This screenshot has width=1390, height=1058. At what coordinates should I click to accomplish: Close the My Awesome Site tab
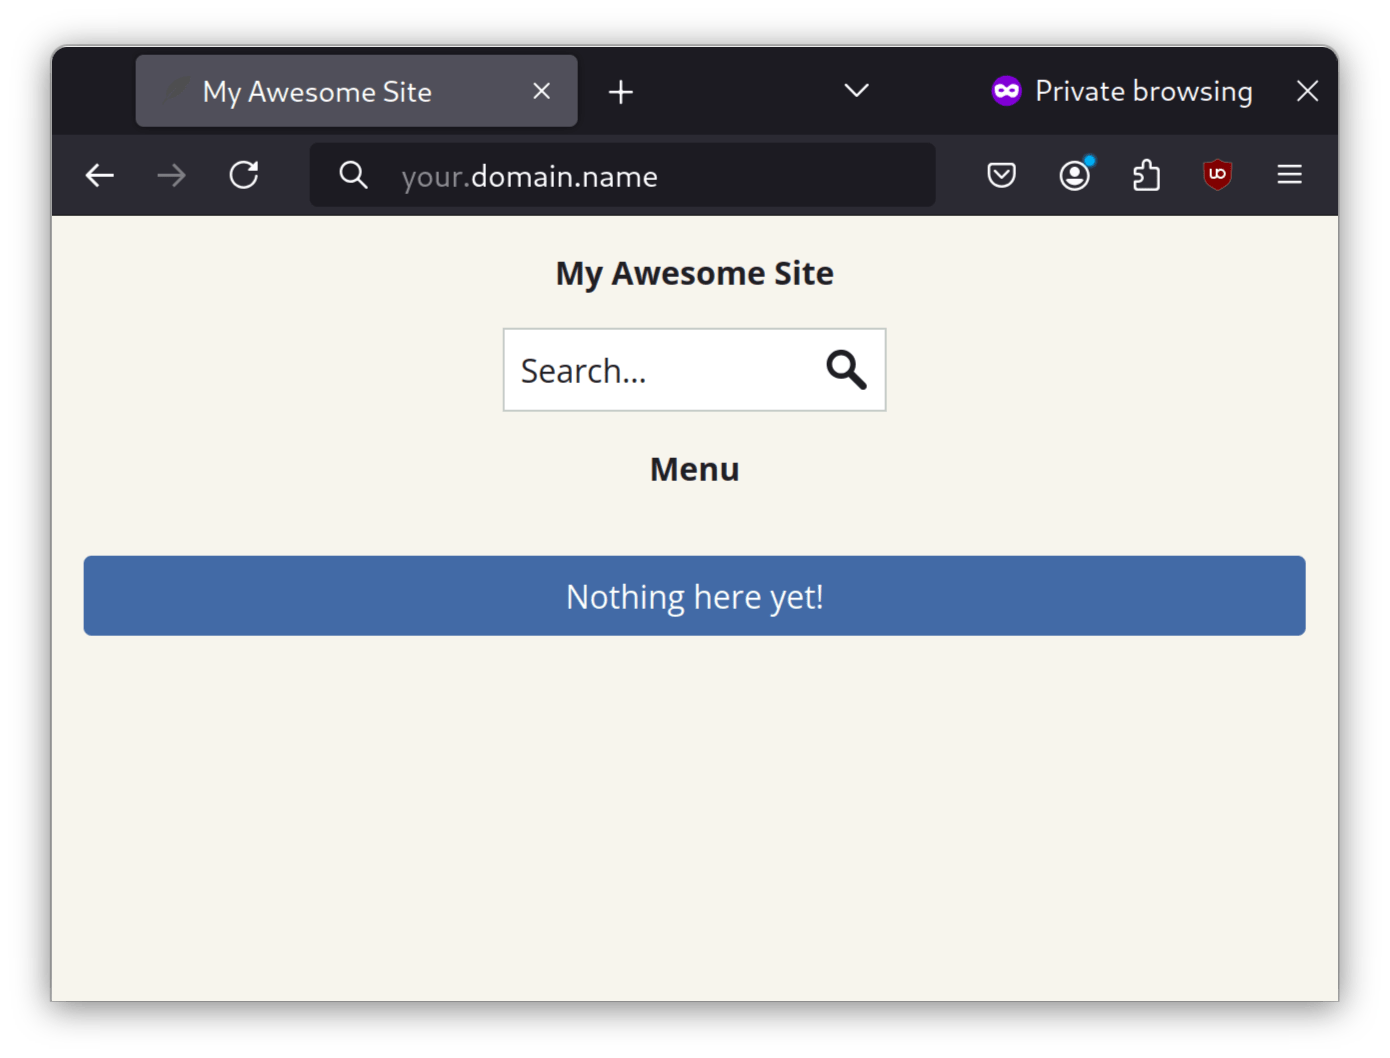(542, 91)
